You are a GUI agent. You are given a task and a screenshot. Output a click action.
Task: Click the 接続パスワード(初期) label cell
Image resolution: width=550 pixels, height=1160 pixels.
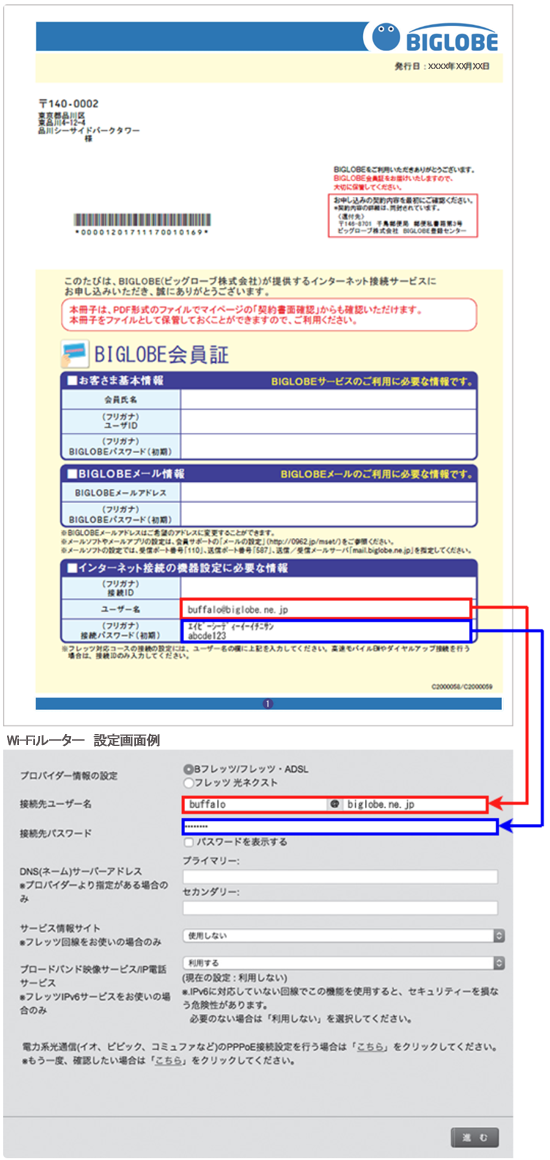(x=122, y=630)
